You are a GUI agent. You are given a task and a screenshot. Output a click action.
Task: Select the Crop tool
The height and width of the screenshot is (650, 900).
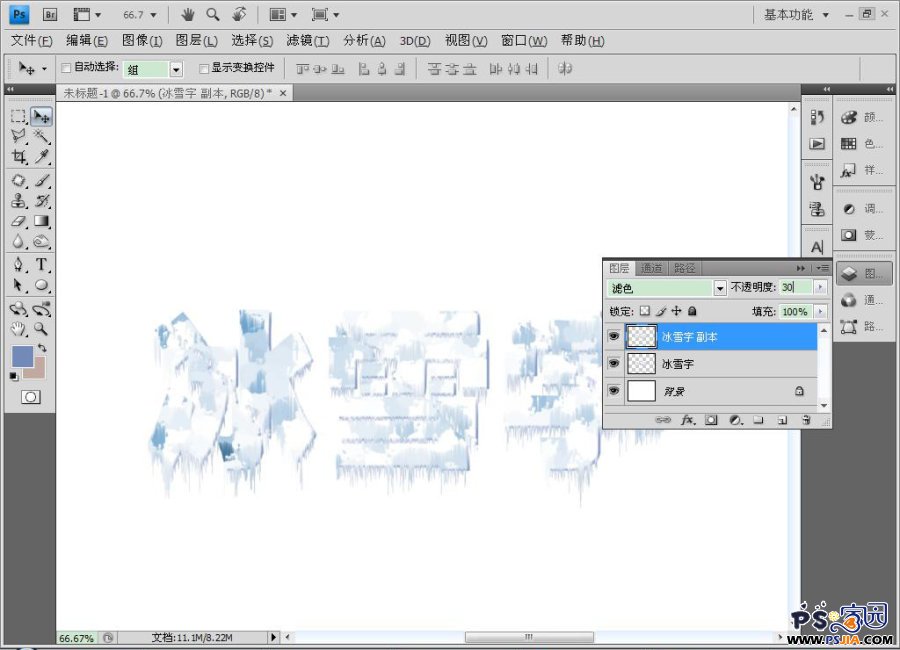coord(19,157)
